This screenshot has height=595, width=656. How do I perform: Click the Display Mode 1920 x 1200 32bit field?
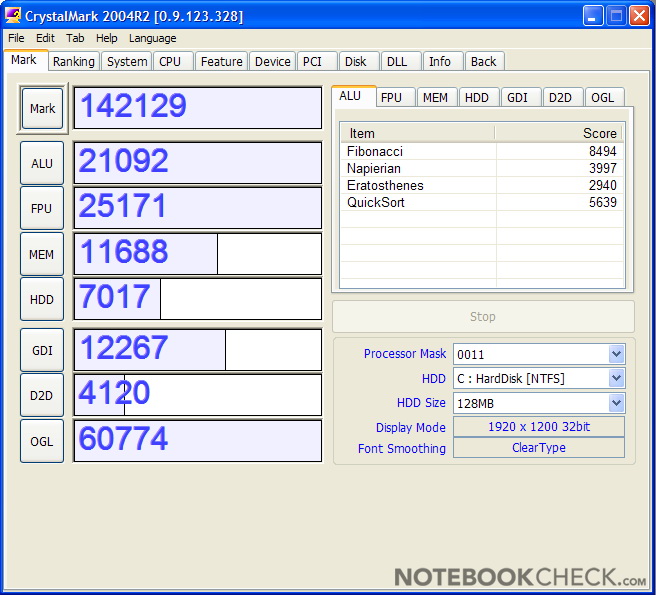tap(539, 426)
